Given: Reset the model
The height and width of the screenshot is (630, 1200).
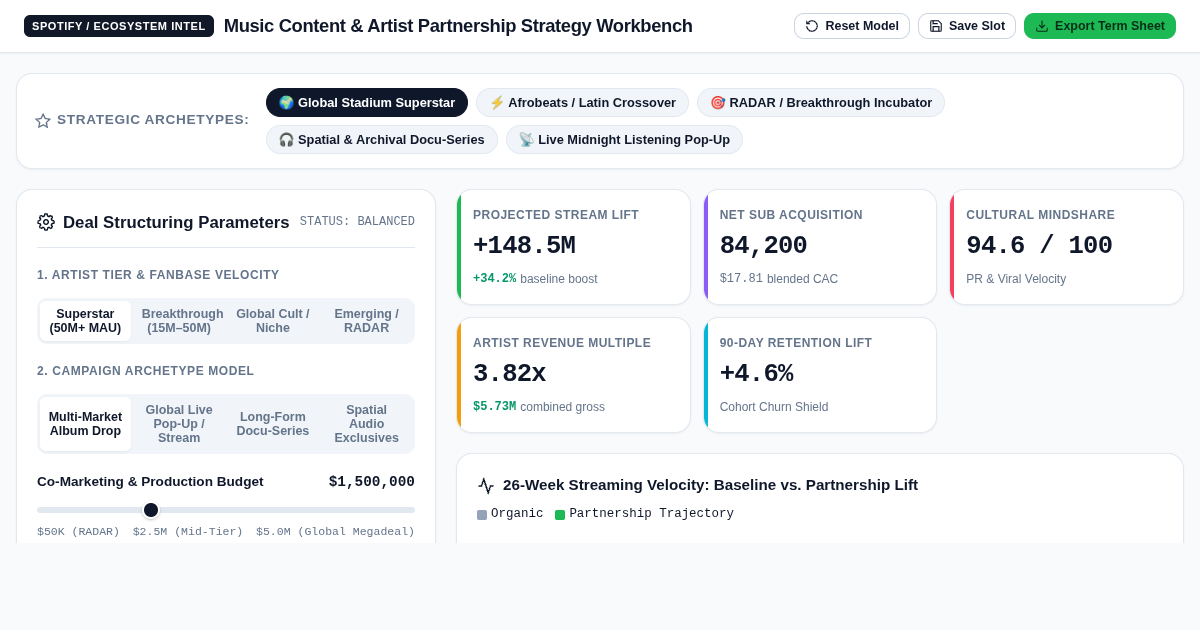Looking at the screenshot, I should click(x=852, y=26).
